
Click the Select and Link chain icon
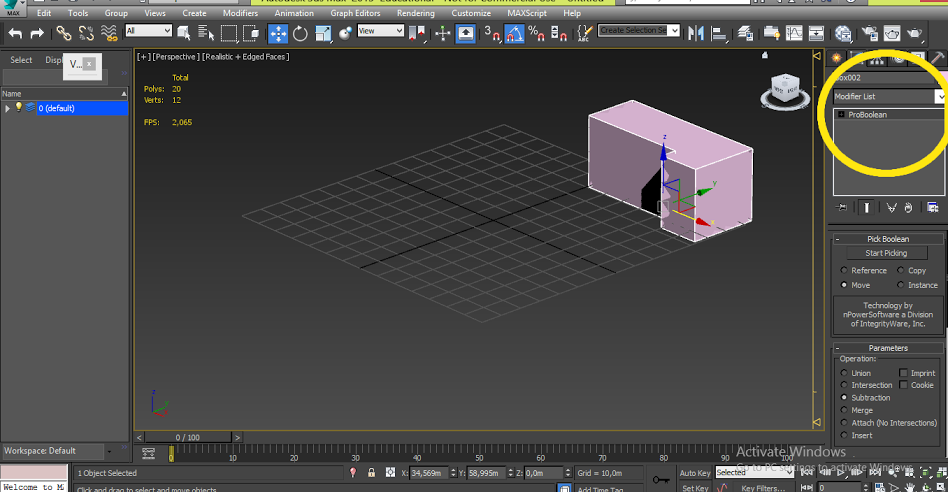pos(64,33)
